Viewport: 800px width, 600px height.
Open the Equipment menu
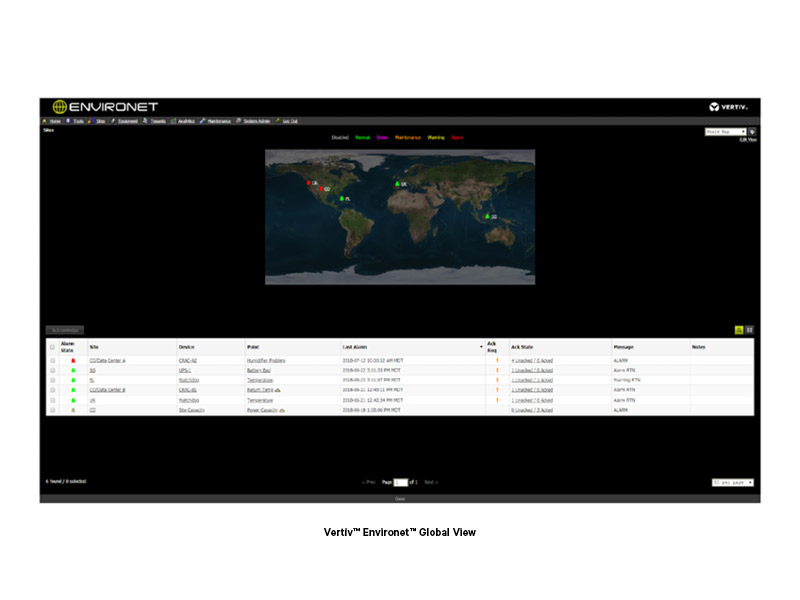127,121
